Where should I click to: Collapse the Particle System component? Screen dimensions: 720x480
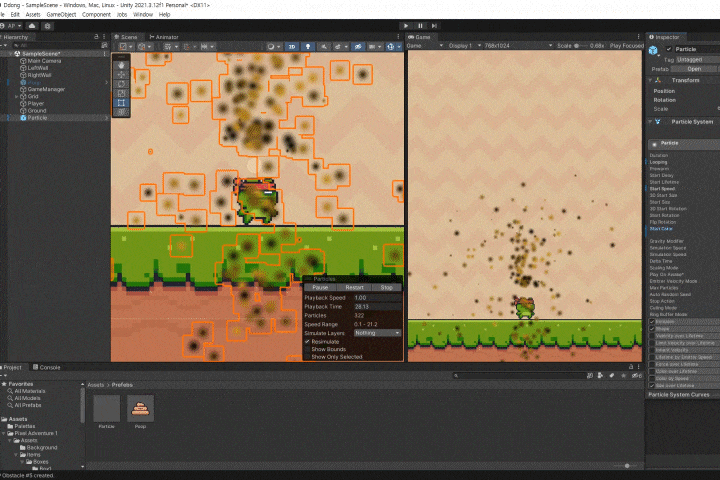pyautogui.click(x=650, y=122)
